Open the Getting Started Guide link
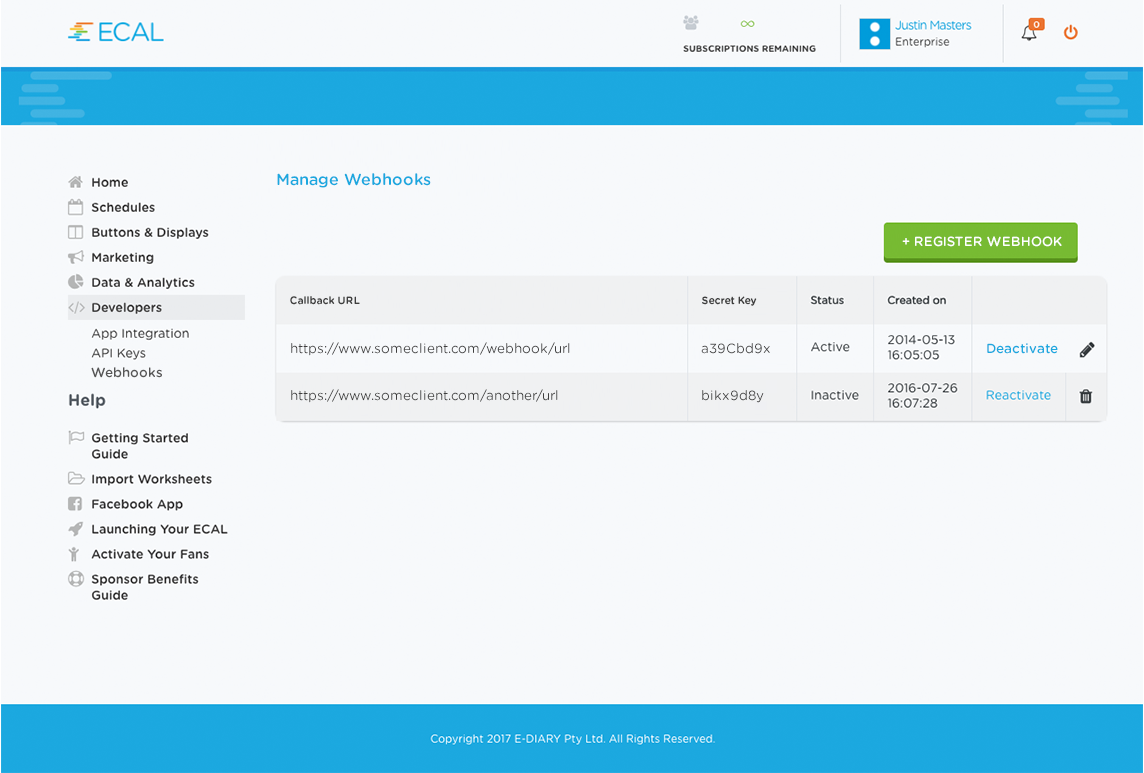Screen dimensions: 1144x773 [139, 445]
